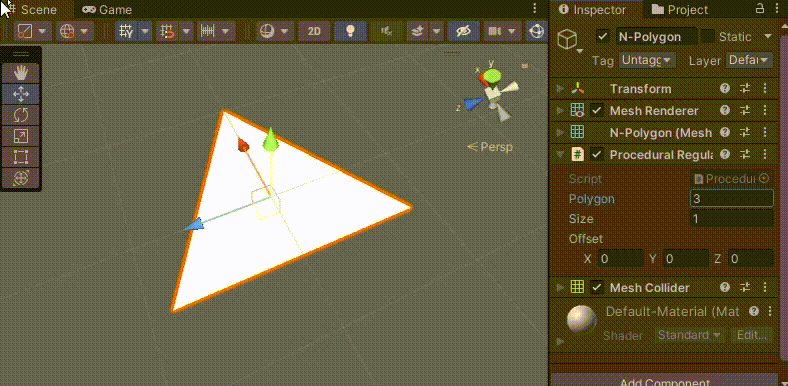788x386 pixels.
Task: Open scene camera dropdown arrow
Action: [x=513, y=31]
